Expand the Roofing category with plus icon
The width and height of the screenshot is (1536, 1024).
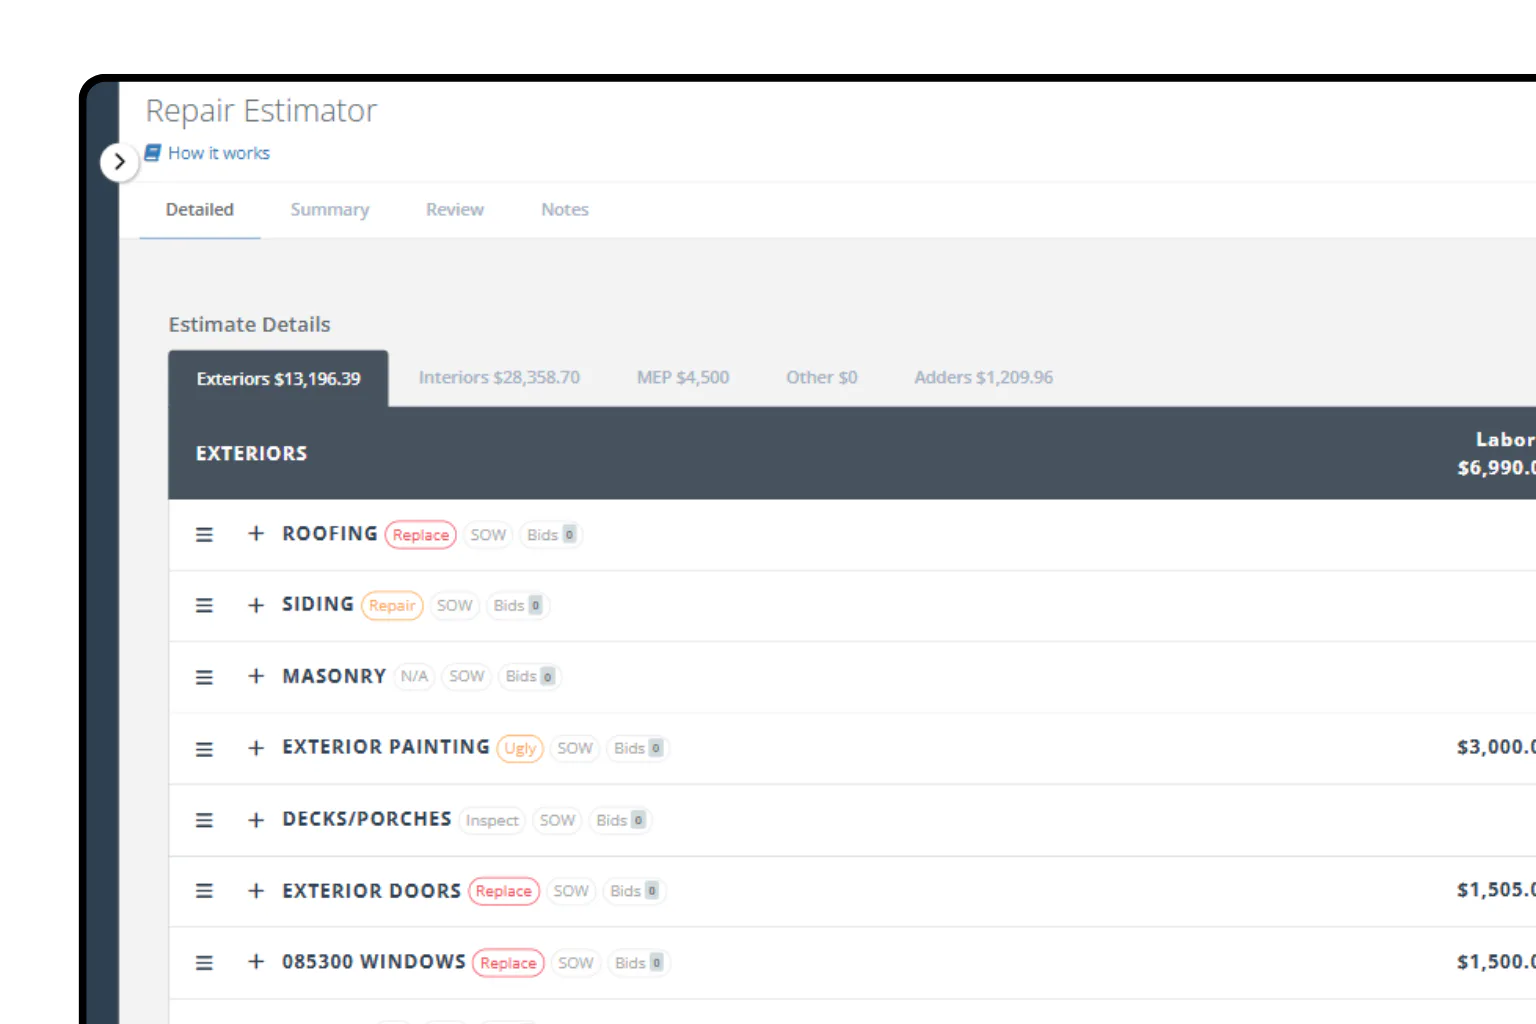[256, 534]
